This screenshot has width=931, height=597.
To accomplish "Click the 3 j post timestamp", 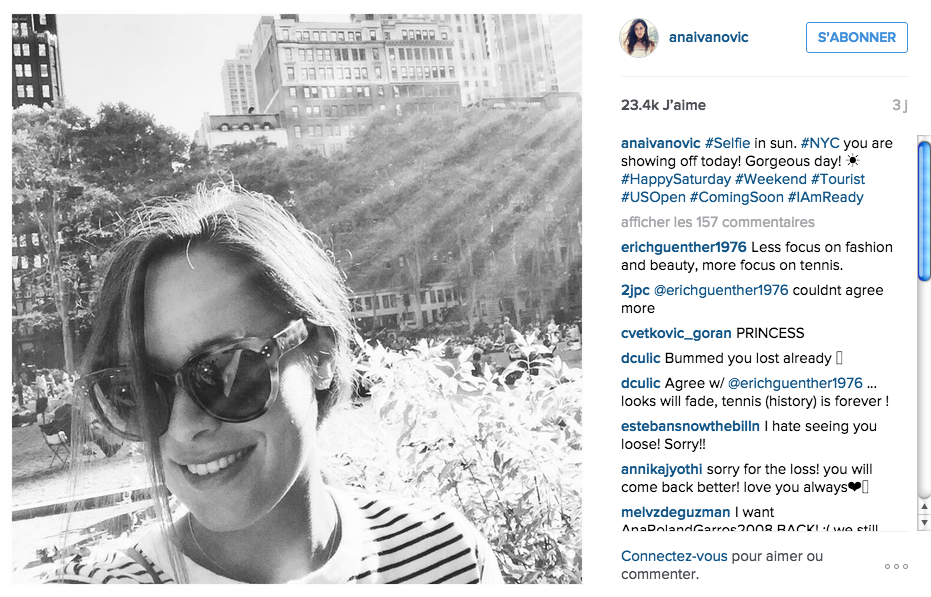I will tap(900, 105).
